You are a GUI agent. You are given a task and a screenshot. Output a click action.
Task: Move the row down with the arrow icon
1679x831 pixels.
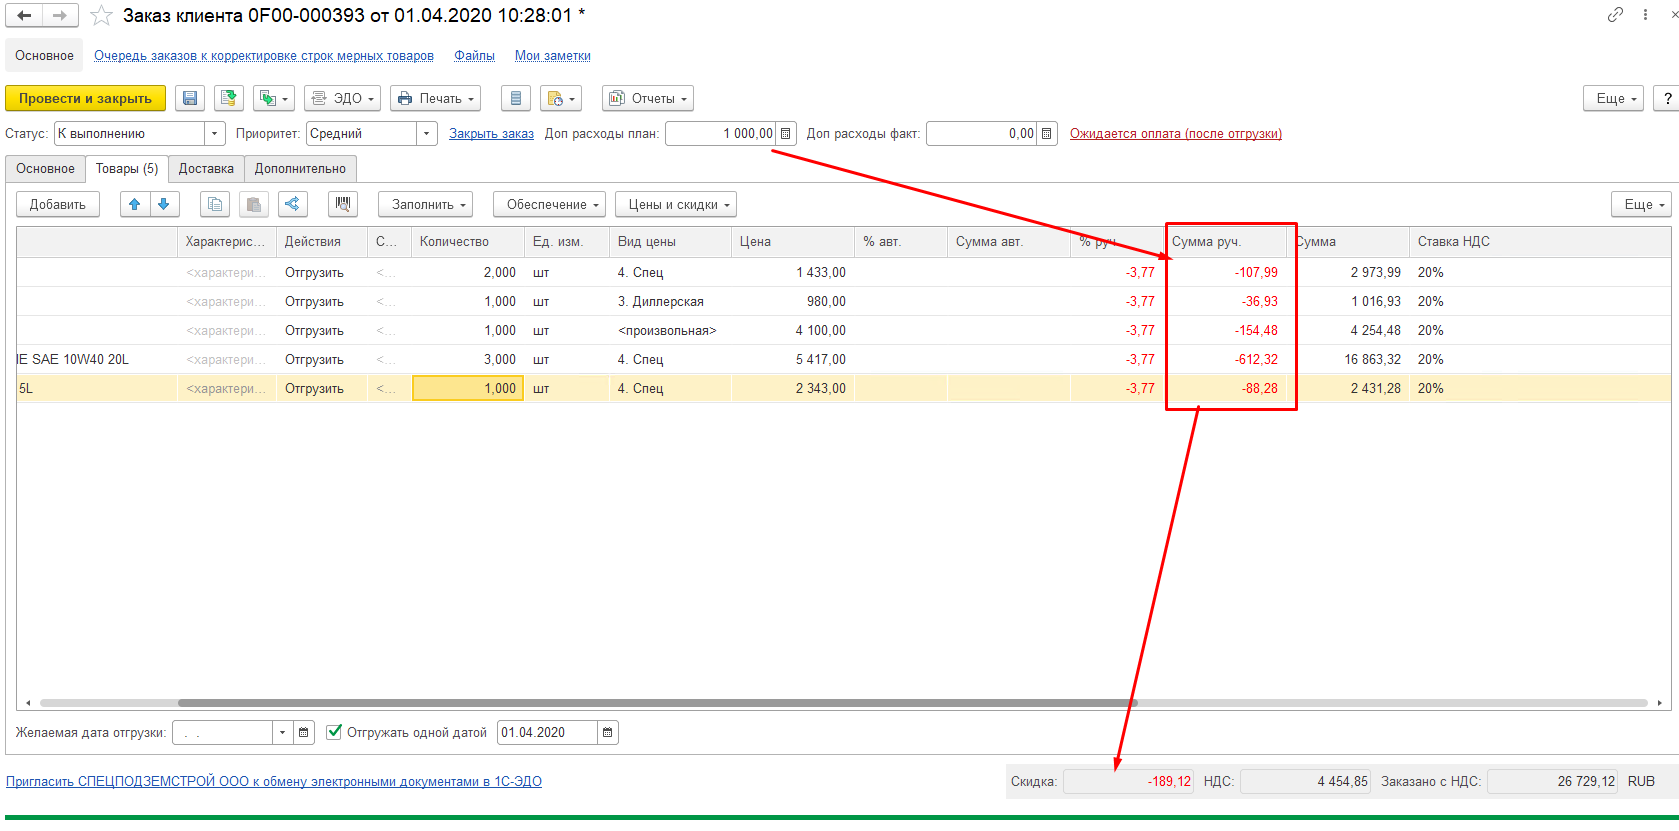[164, 204]
